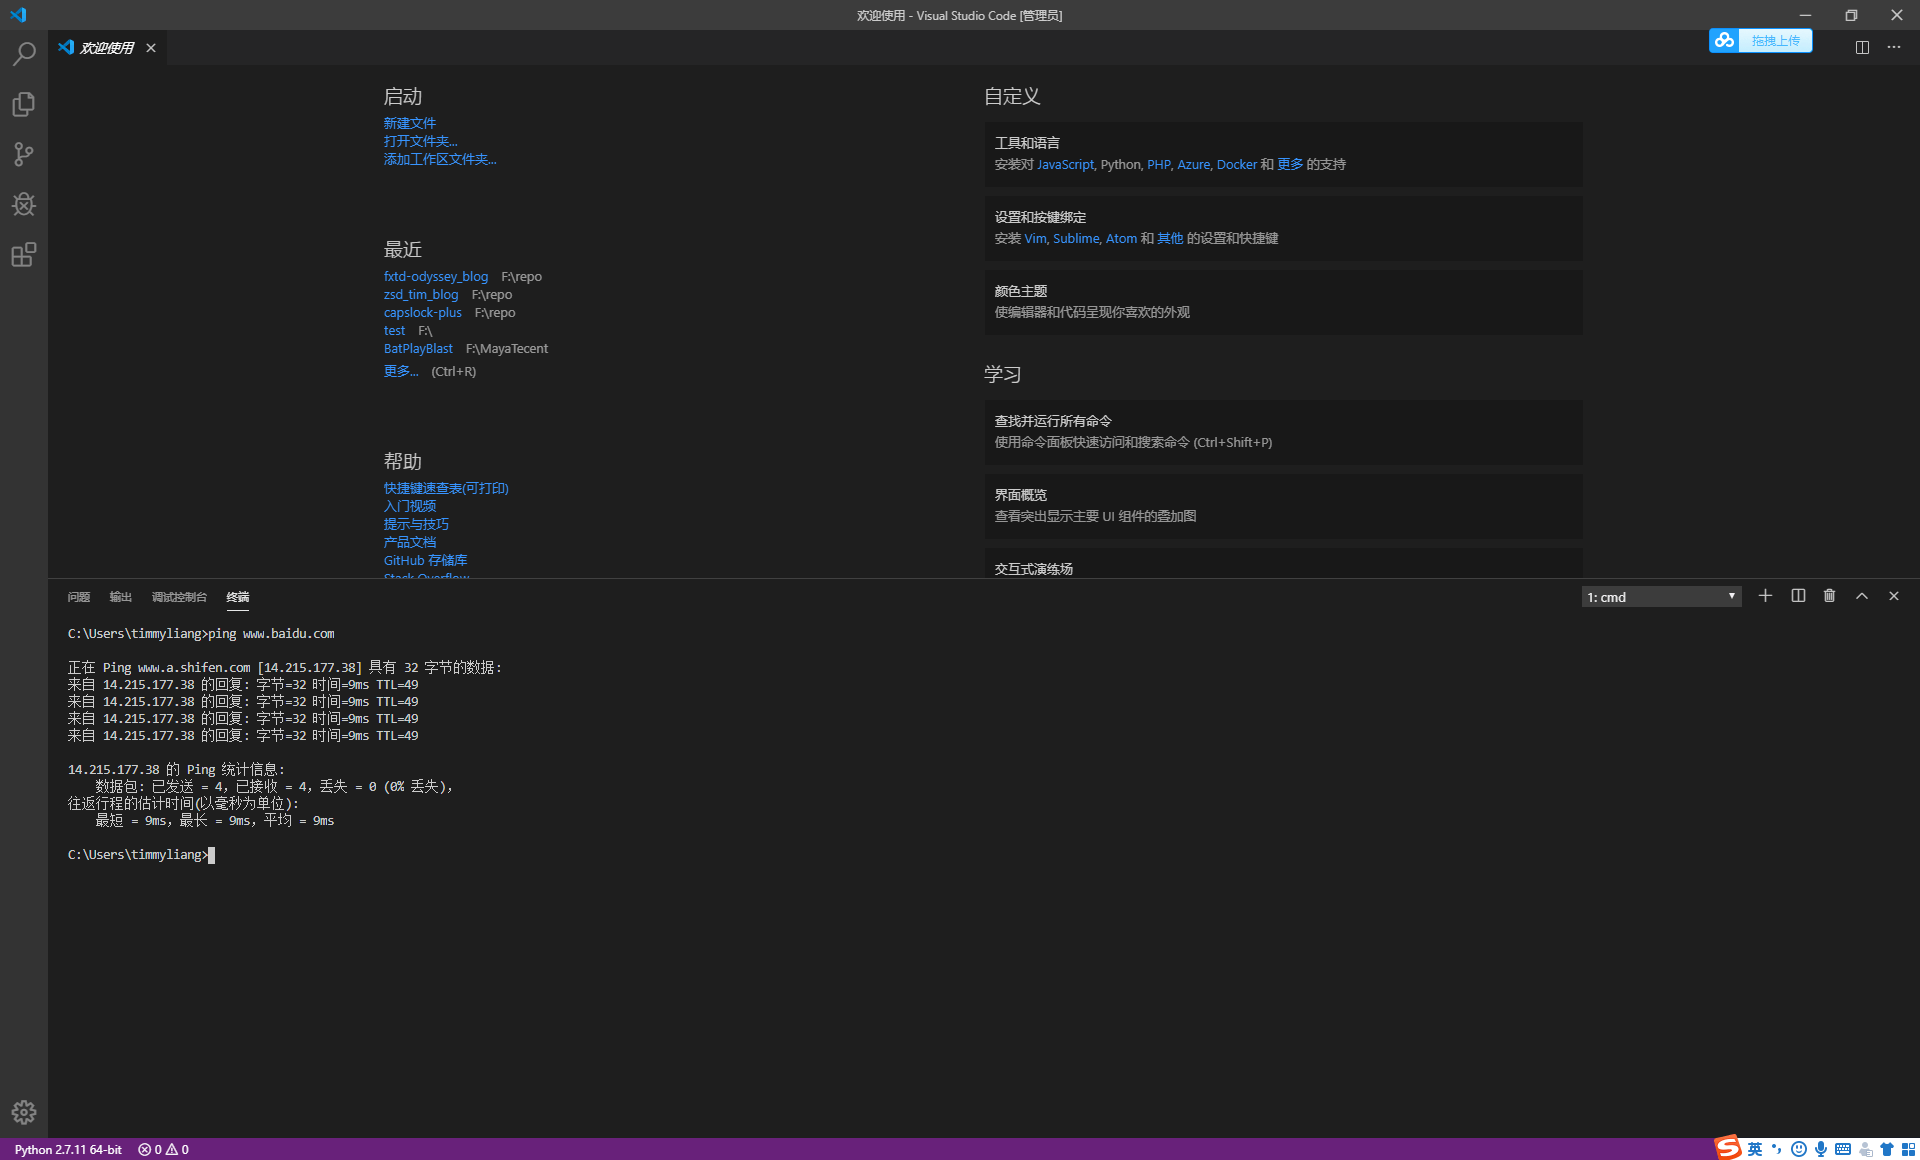The image size is (1920, 1160).
Task: Click the terminal prompt C:\Users\timmyliang>
Action: [138, 855]
